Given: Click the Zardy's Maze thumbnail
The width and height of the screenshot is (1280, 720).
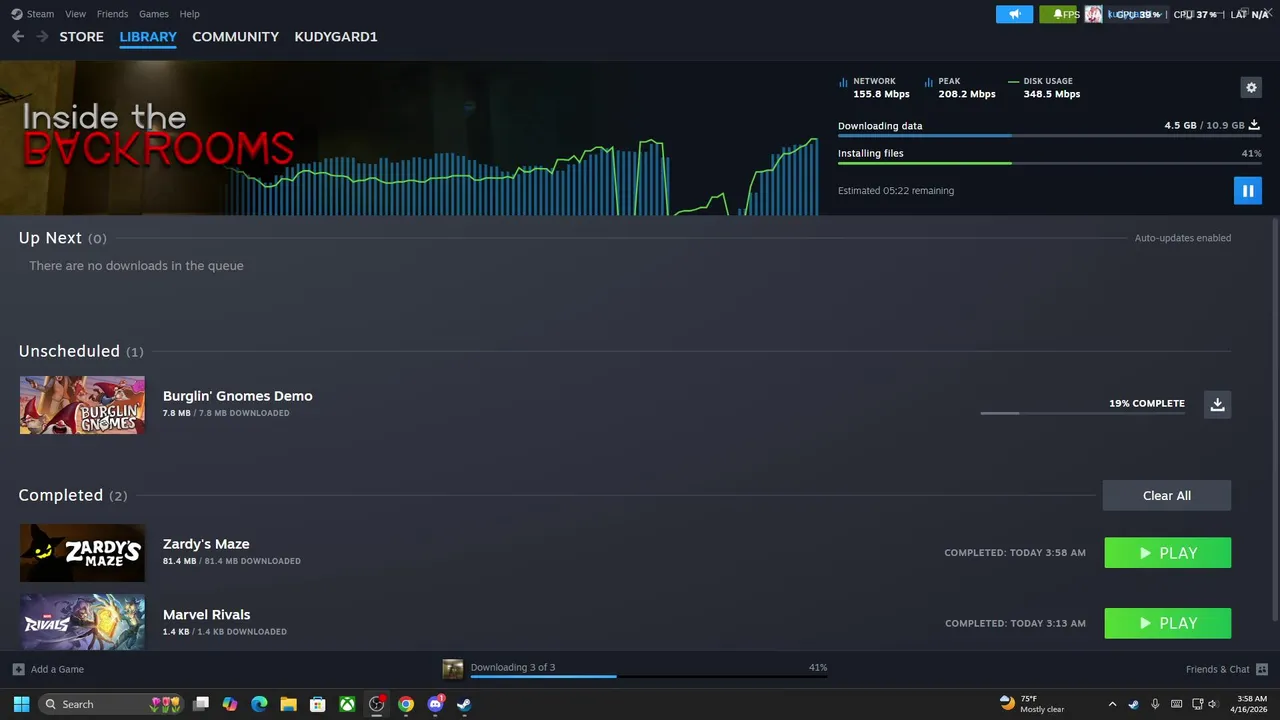Looking at the screenshot, I should pos(82,553).
